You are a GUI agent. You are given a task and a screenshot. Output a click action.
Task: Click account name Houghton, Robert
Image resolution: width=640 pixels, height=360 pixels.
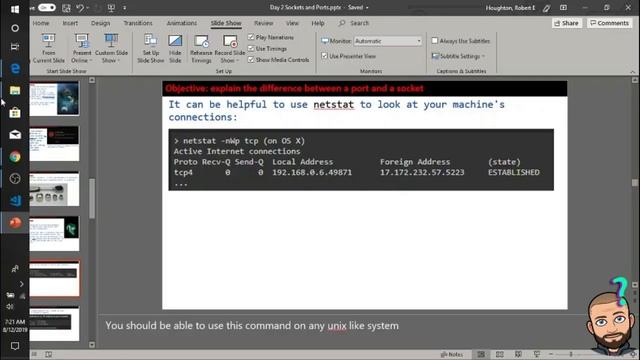(510, 8)
